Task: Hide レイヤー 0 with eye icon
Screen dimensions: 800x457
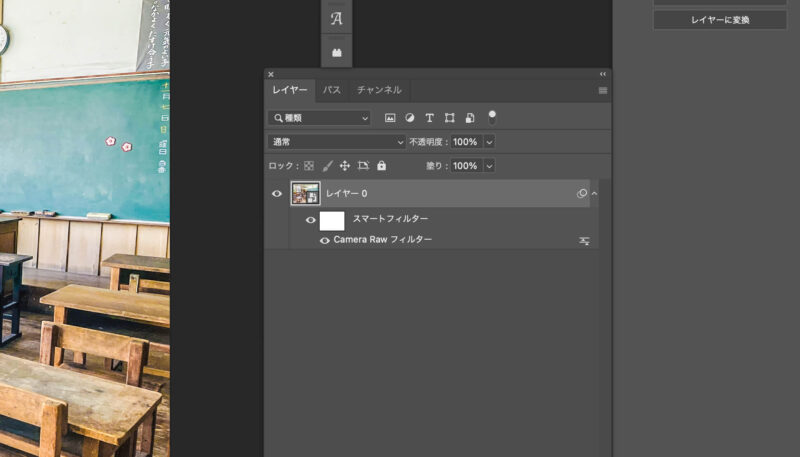Action: (x=277, y=194)
